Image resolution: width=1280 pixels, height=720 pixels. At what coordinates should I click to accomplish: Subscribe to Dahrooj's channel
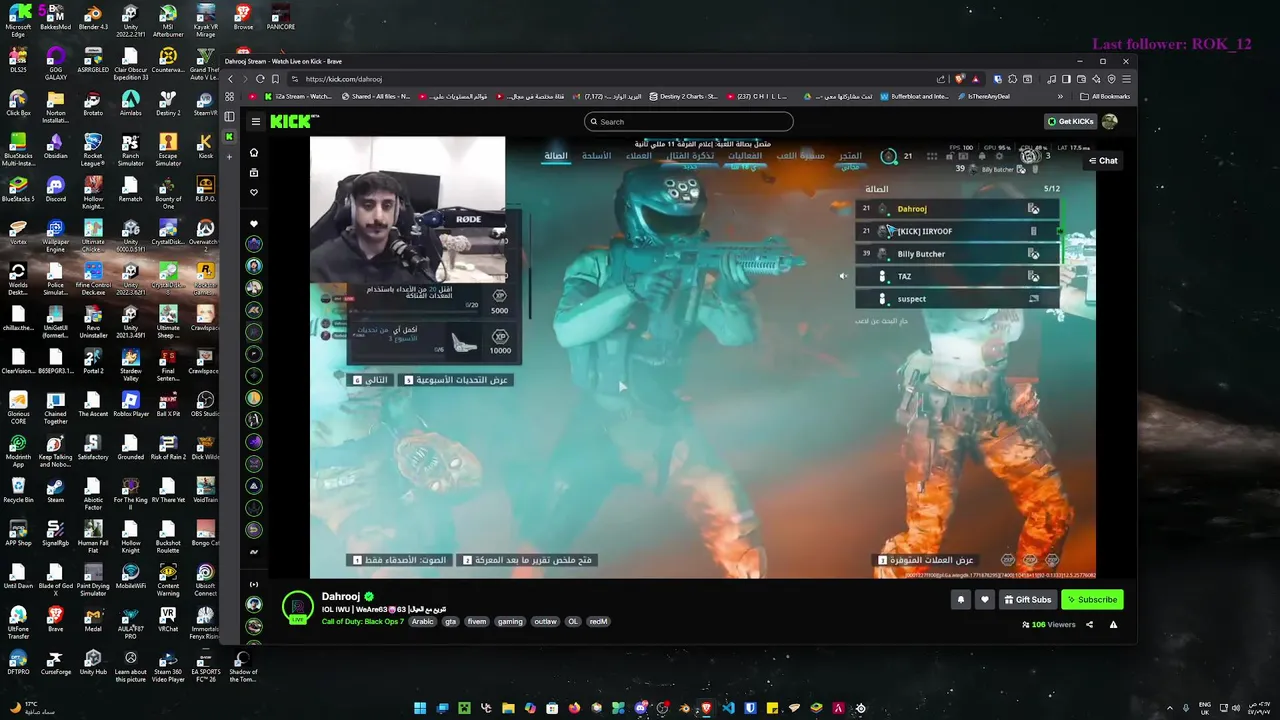(x=1091, y=599)
